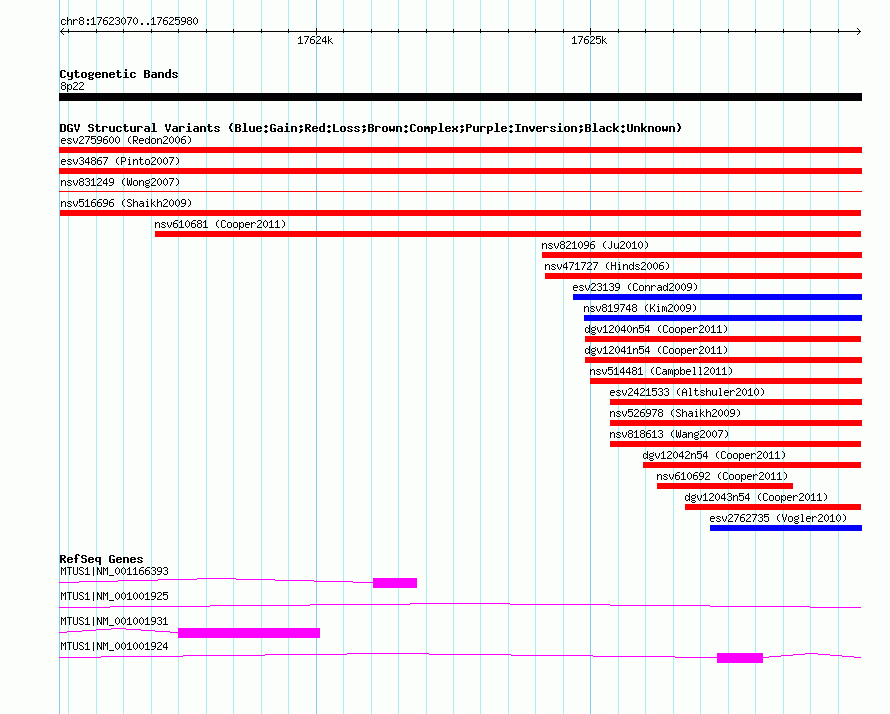Click the dgv12041n54 (Cooper2011) label

pyautogui.click(x=656, y=350)
